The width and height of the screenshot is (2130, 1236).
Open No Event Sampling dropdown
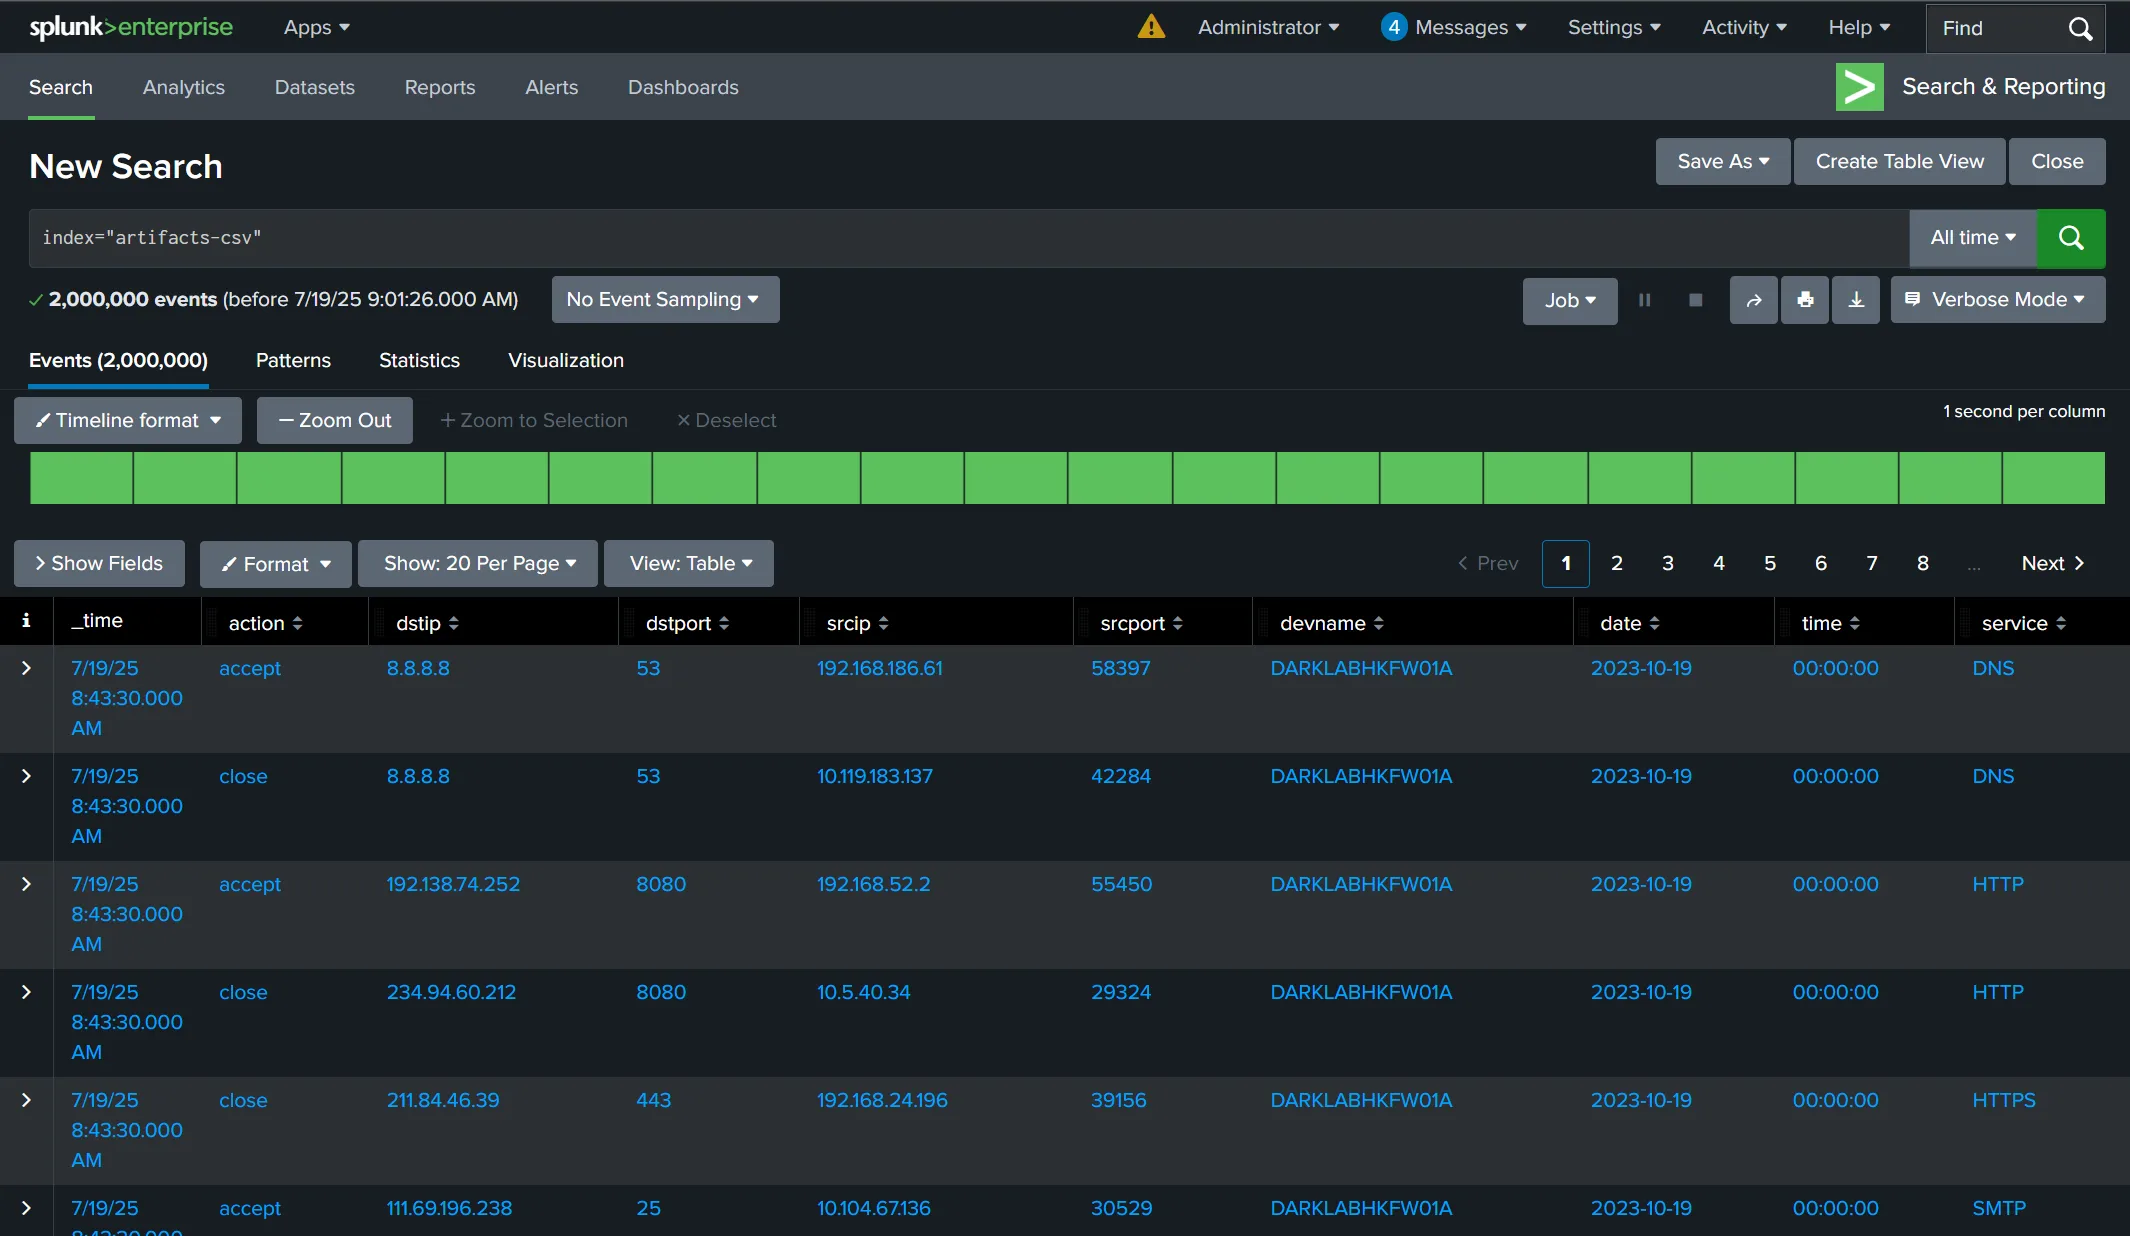(x=665, y=300)
